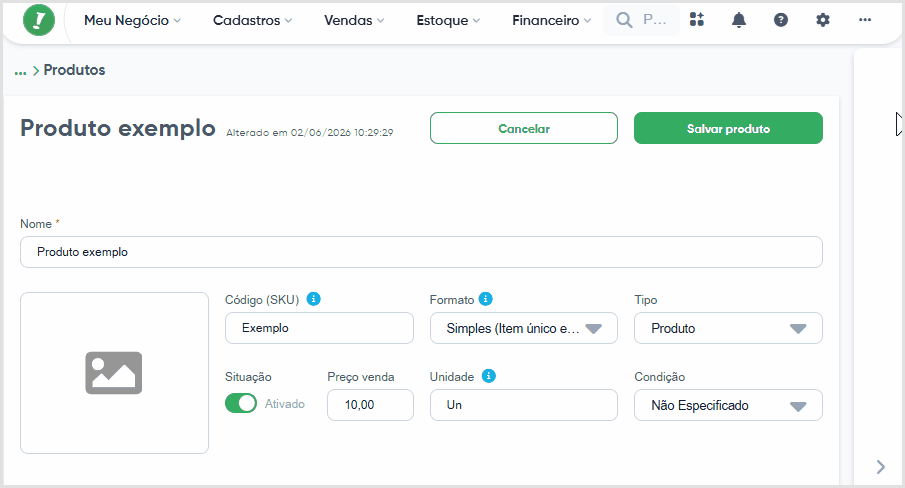Open the notifications bell icon
Image resolution: width=905 pixels, height=488 pixels.
click(739, 20)
